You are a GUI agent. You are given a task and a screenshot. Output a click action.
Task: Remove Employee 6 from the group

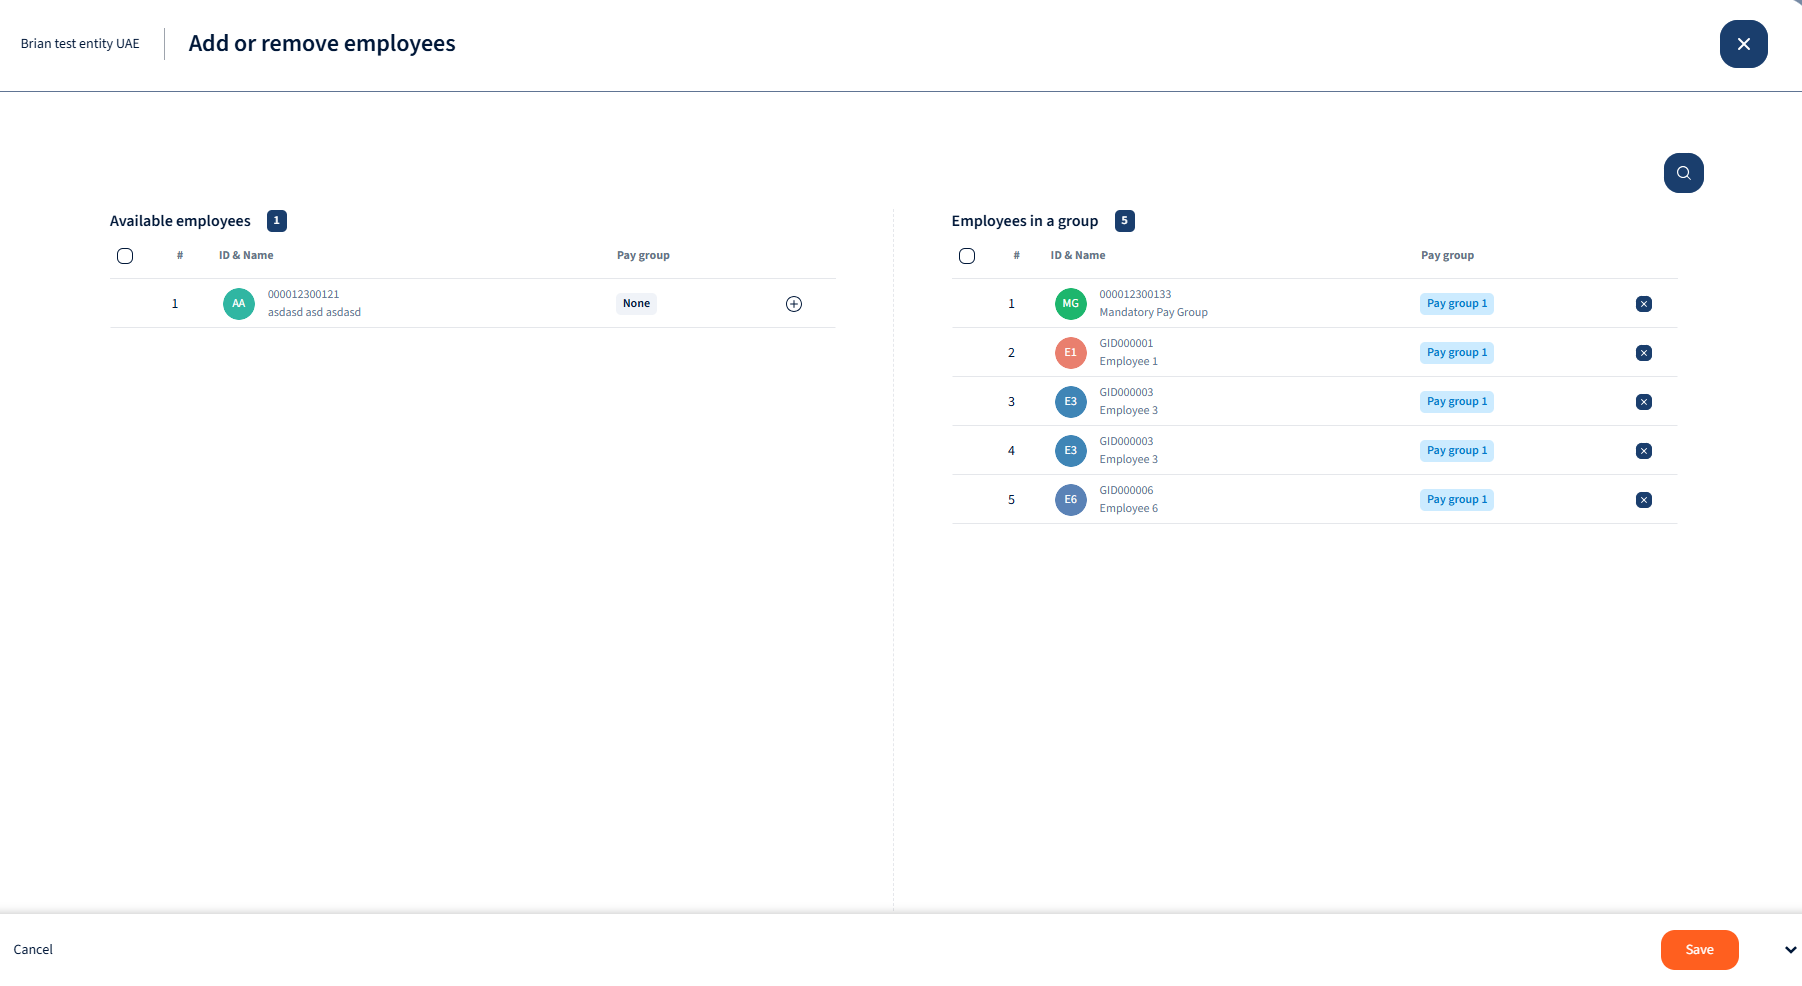(x=1643, y=500)
